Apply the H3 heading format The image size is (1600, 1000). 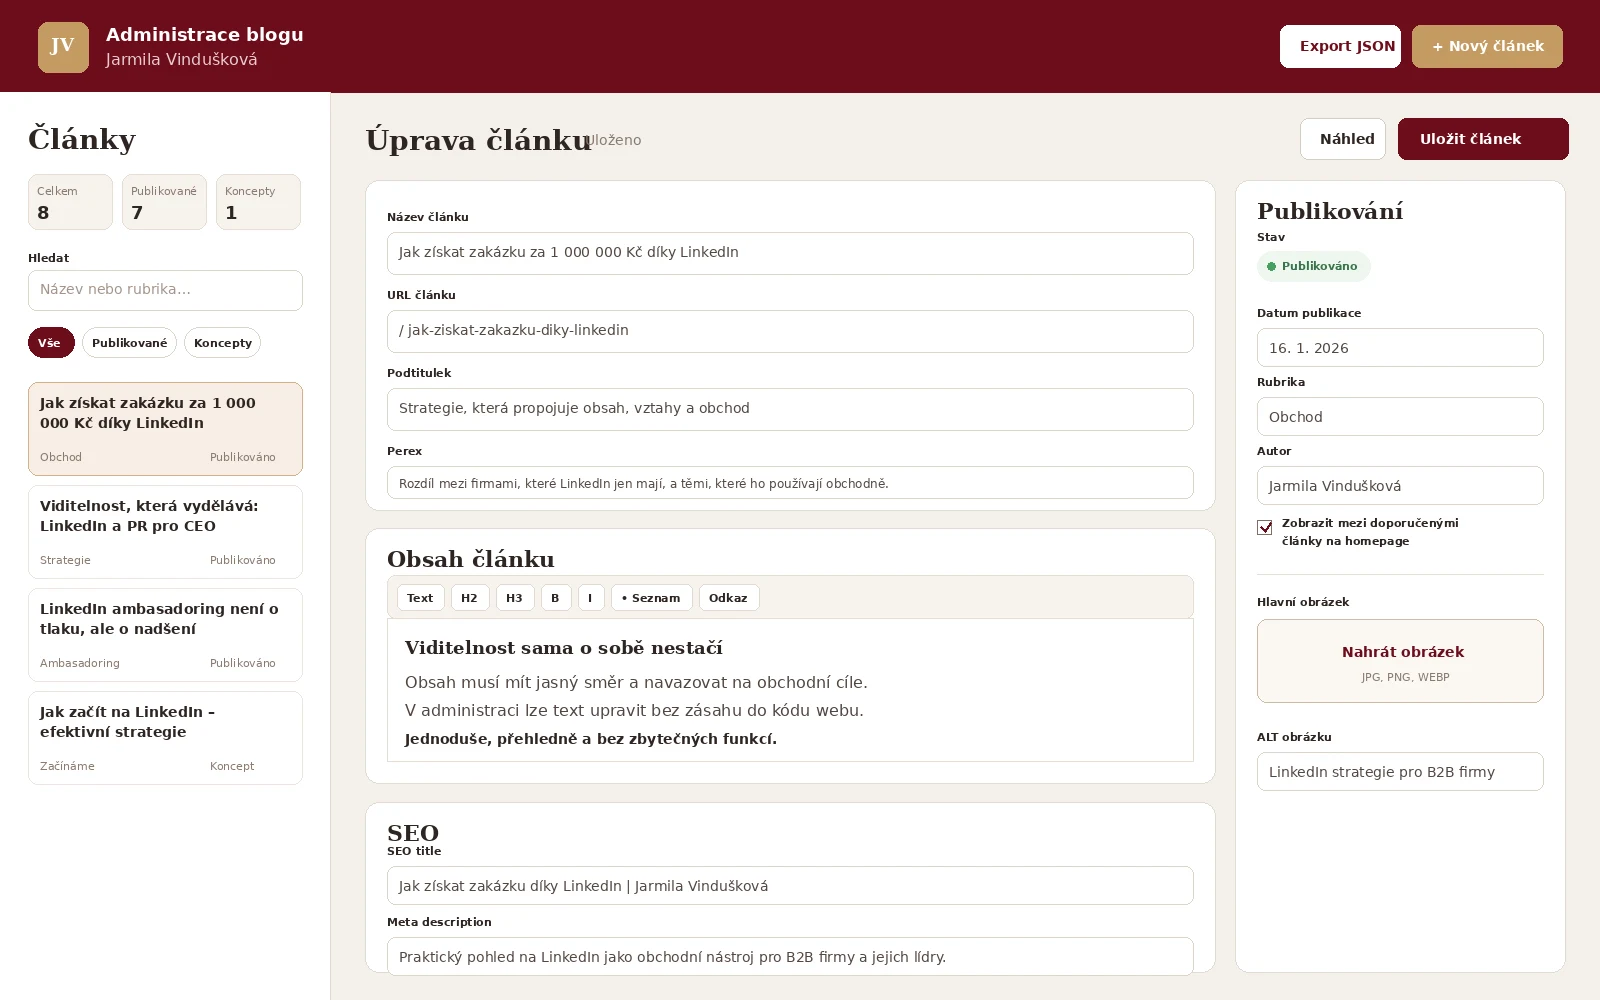pos(515,598)
